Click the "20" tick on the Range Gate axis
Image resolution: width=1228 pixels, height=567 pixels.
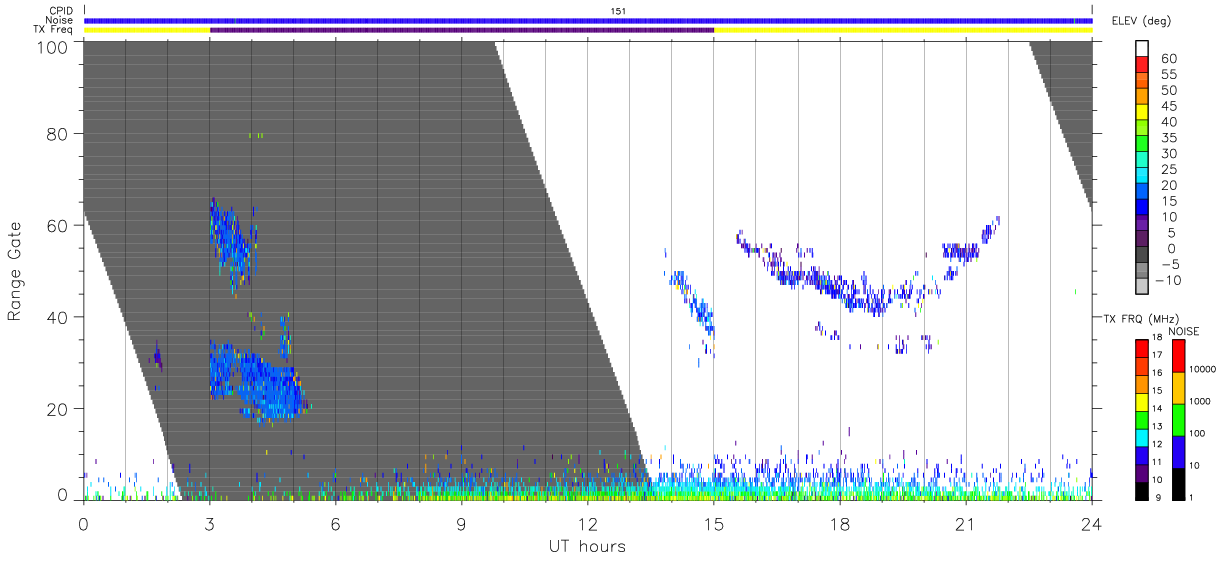click(x=58, y=409)
